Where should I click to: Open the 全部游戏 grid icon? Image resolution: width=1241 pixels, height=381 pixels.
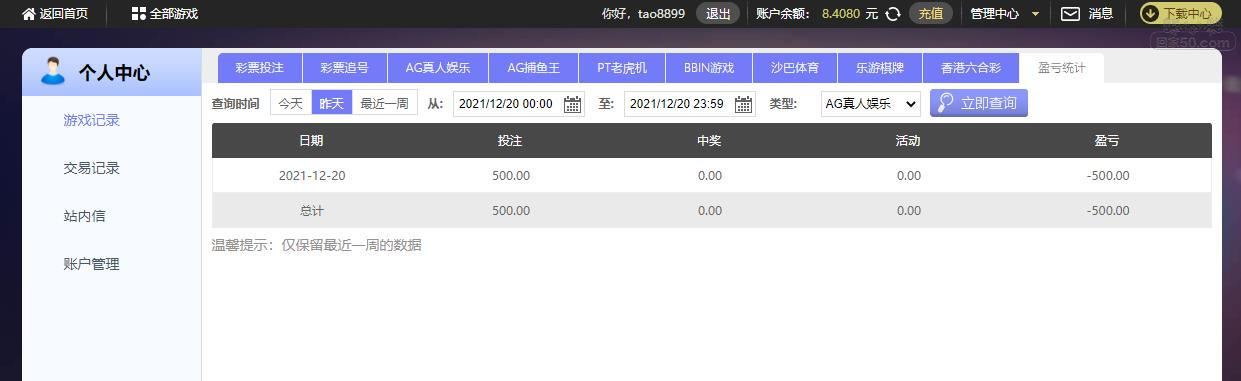138,14
